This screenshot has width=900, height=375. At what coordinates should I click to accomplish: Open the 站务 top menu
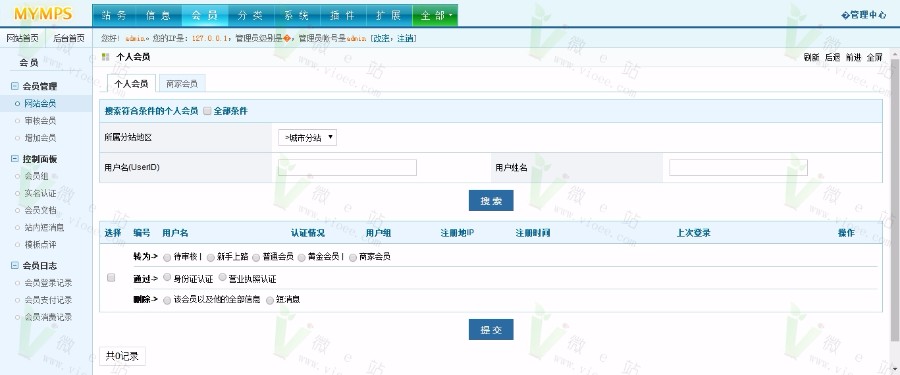pyautogui.click(x=114, y=16)
